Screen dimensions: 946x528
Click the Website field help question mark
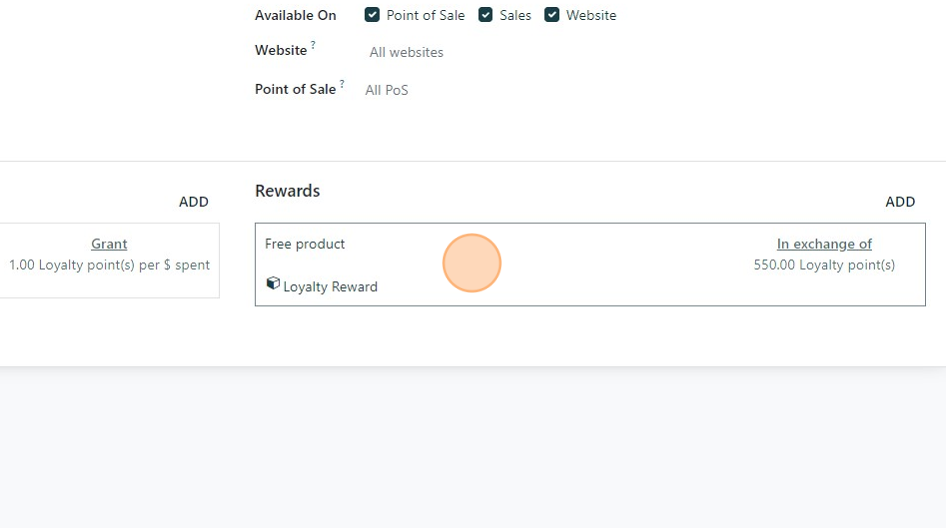coord(313,46)
